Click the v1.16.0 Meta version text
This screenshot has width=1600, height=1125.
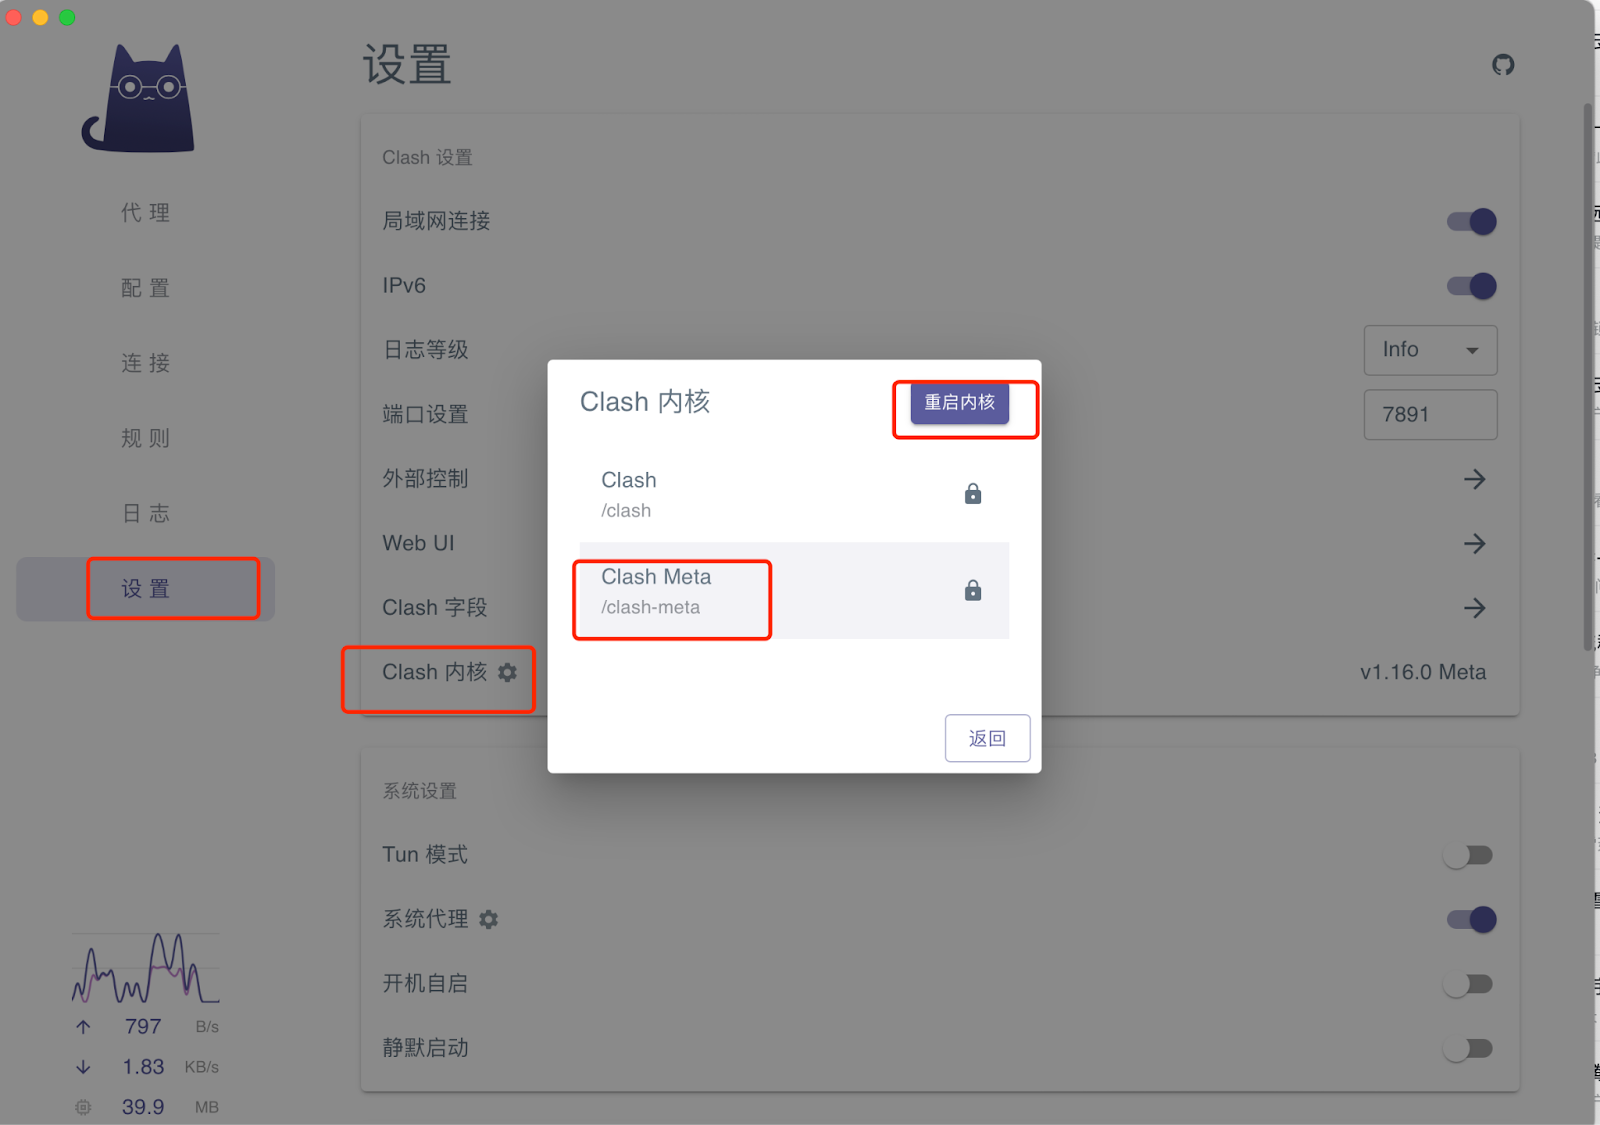pyautogui.click(x=1423, y=672)
